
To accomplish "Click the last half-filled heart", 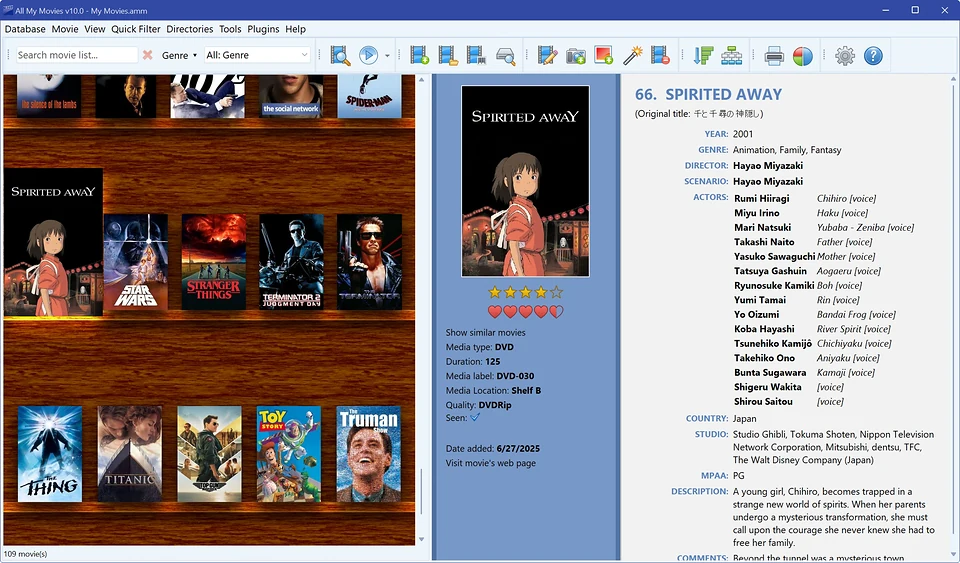I will [556, 312].
